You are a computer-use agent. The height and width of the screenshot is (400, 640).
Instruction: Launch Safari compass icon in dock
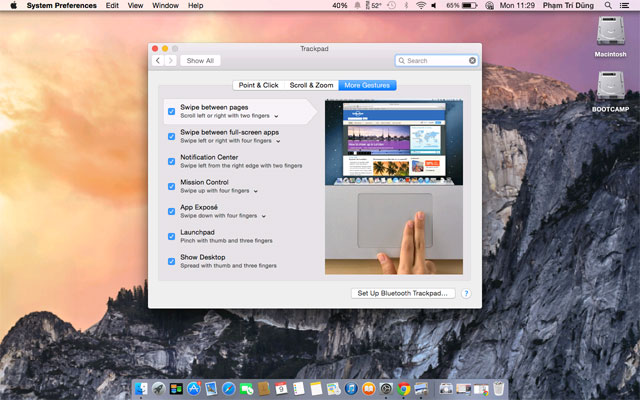coord(229,389)
